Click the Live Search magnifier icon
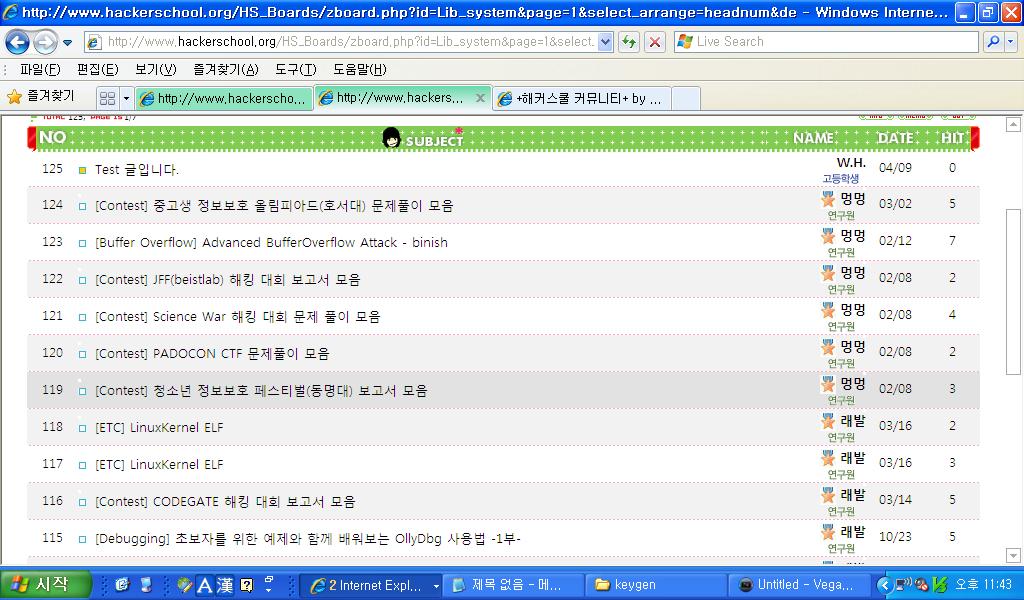This screenshot has width=1024, height=600. click(991, 42)
